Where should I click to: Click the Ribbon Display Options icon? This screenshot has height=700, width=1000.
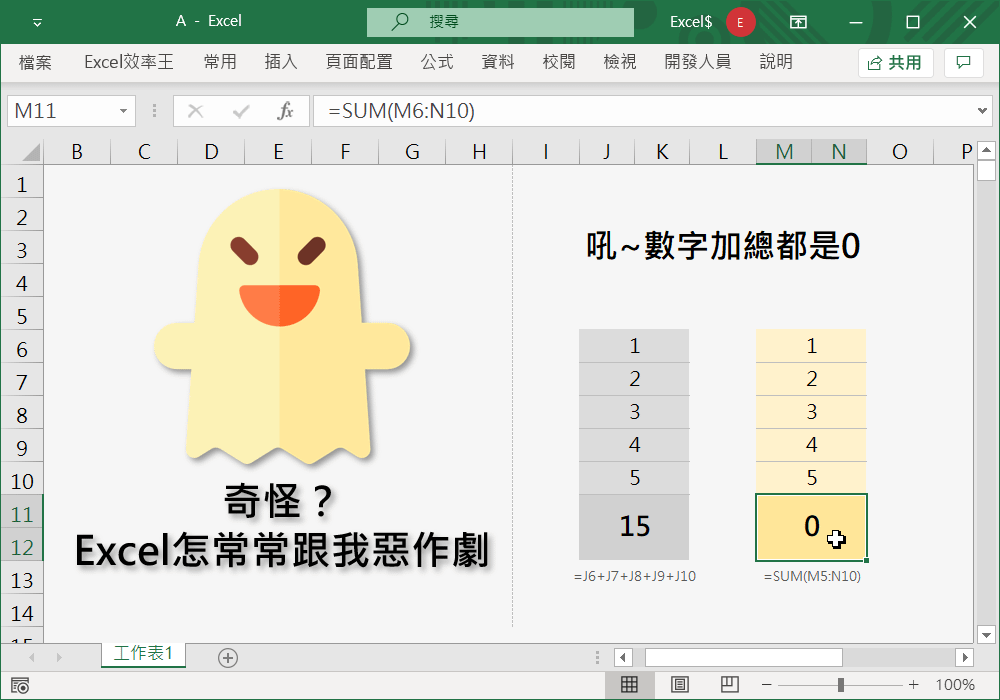point(798,21)
